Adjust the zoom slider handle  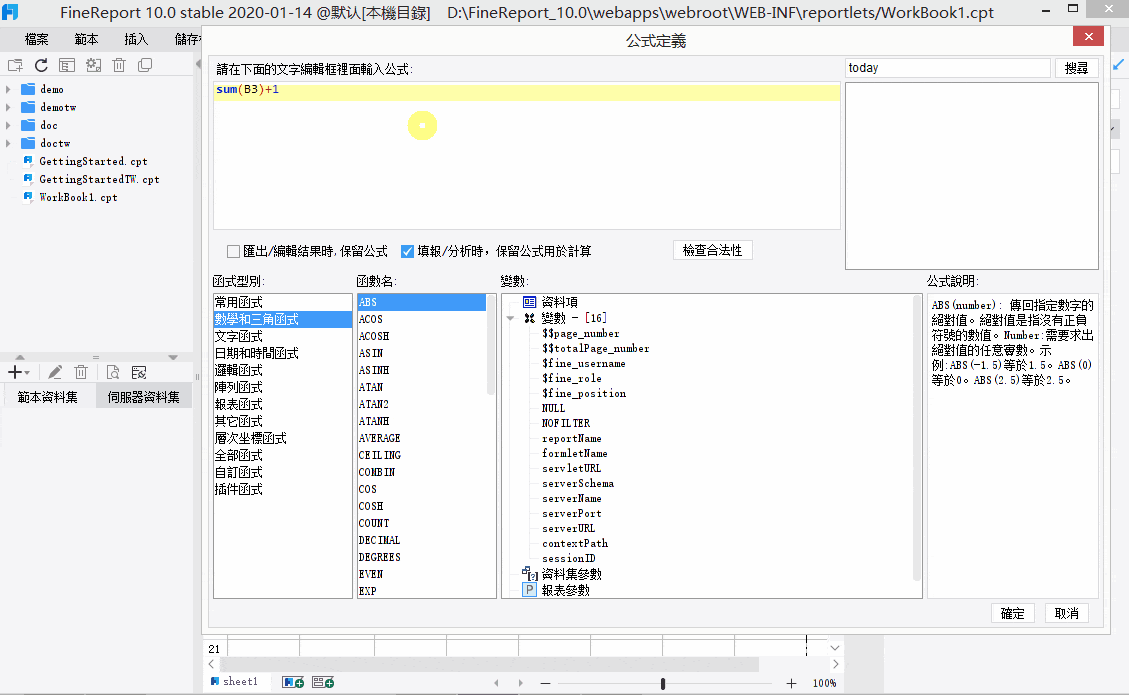[x=662, y=683]
